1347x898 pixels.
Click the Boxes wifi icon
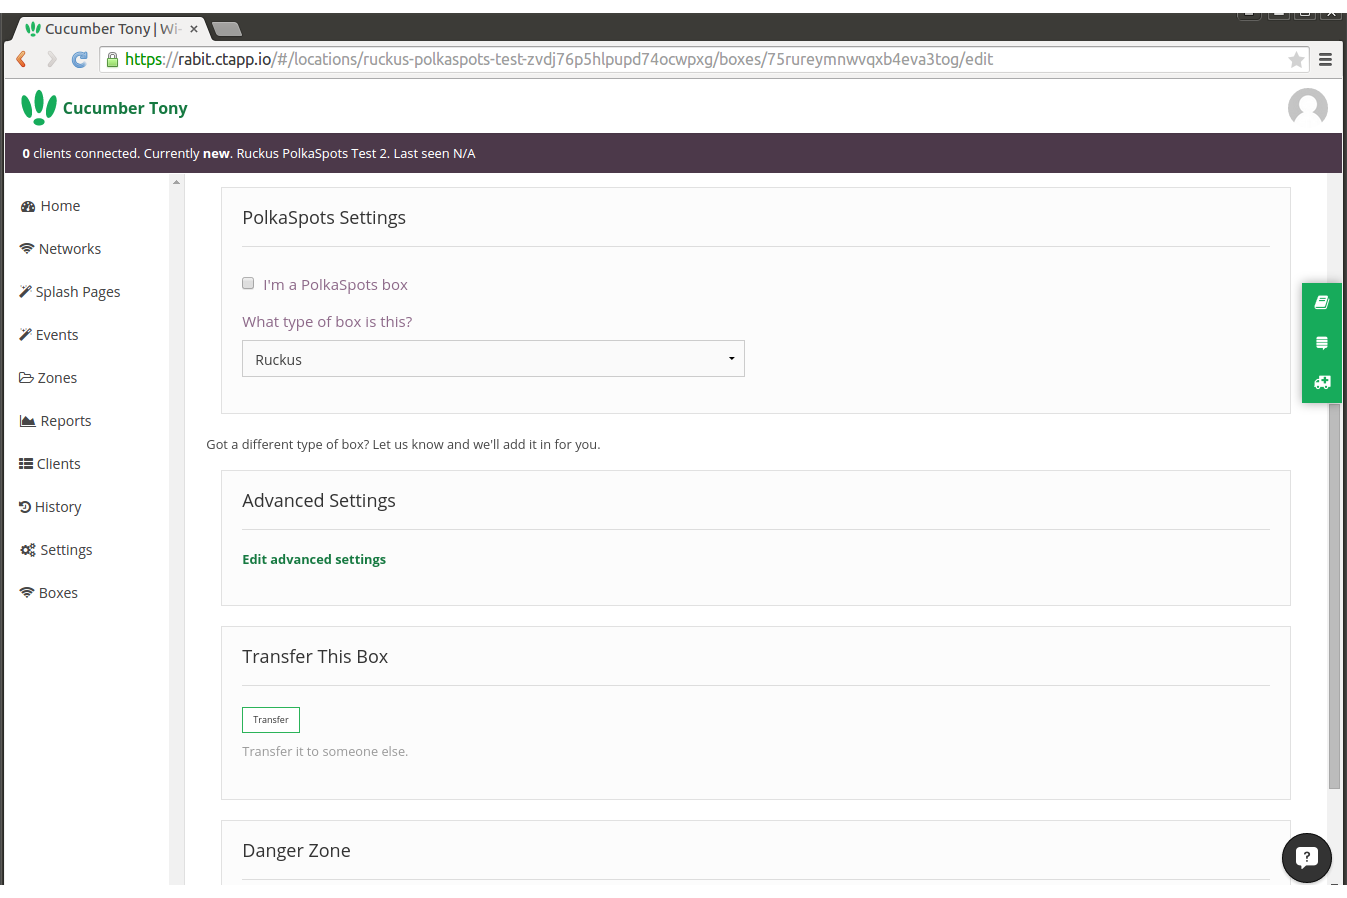click(27, 593)
